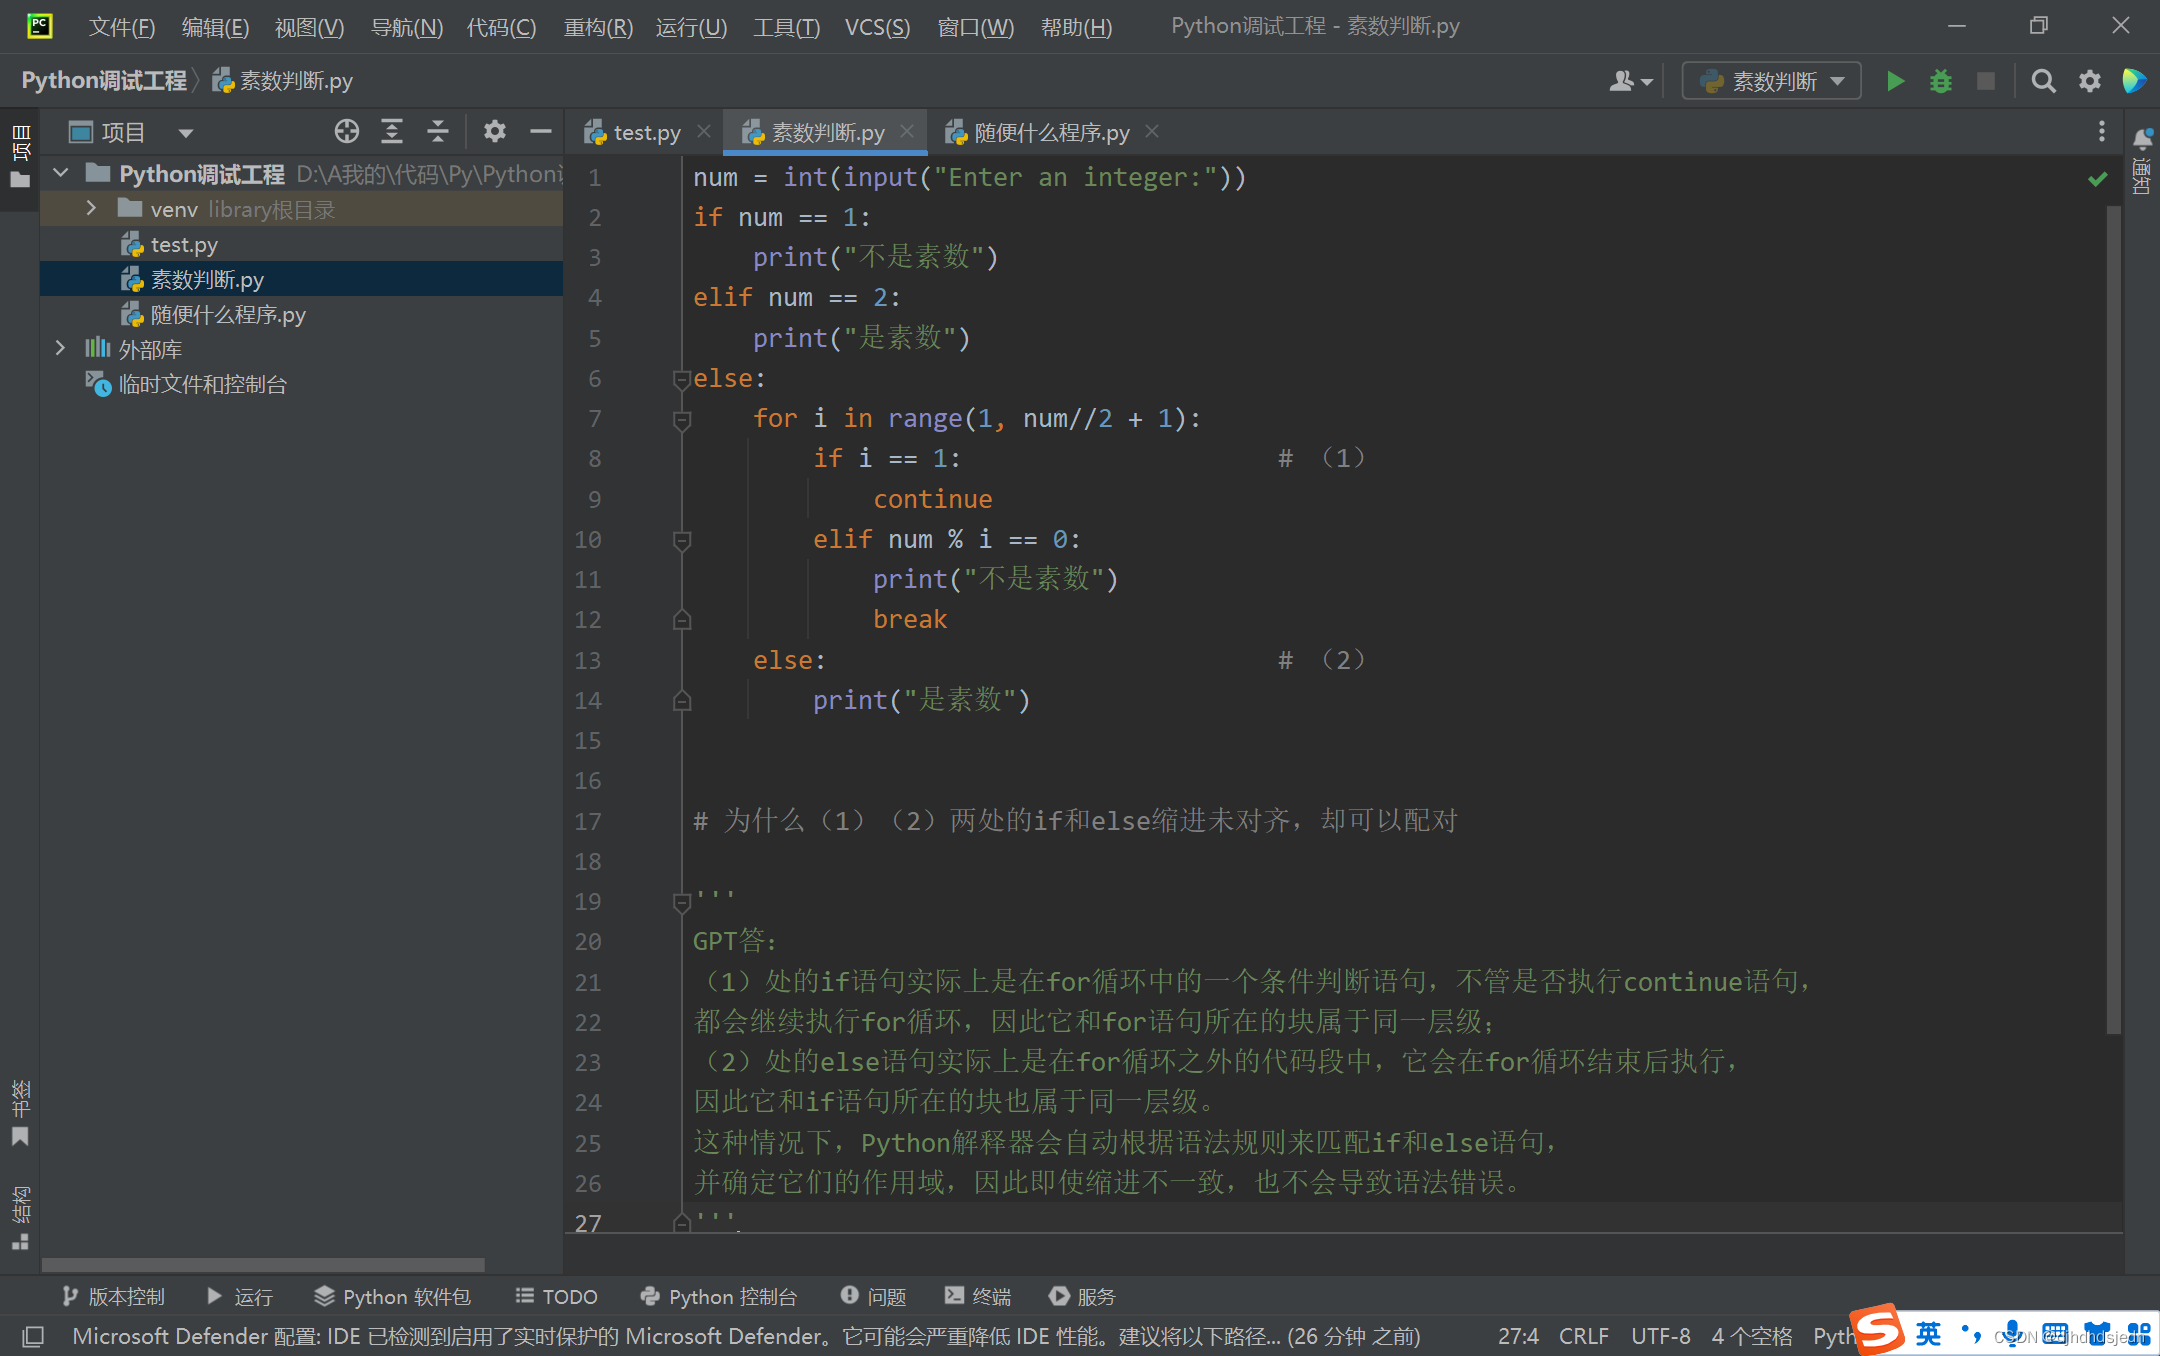This screenshot has width=2160, height=1356.
Task: Open VCS(S) menu
Action: click(877, 27)
